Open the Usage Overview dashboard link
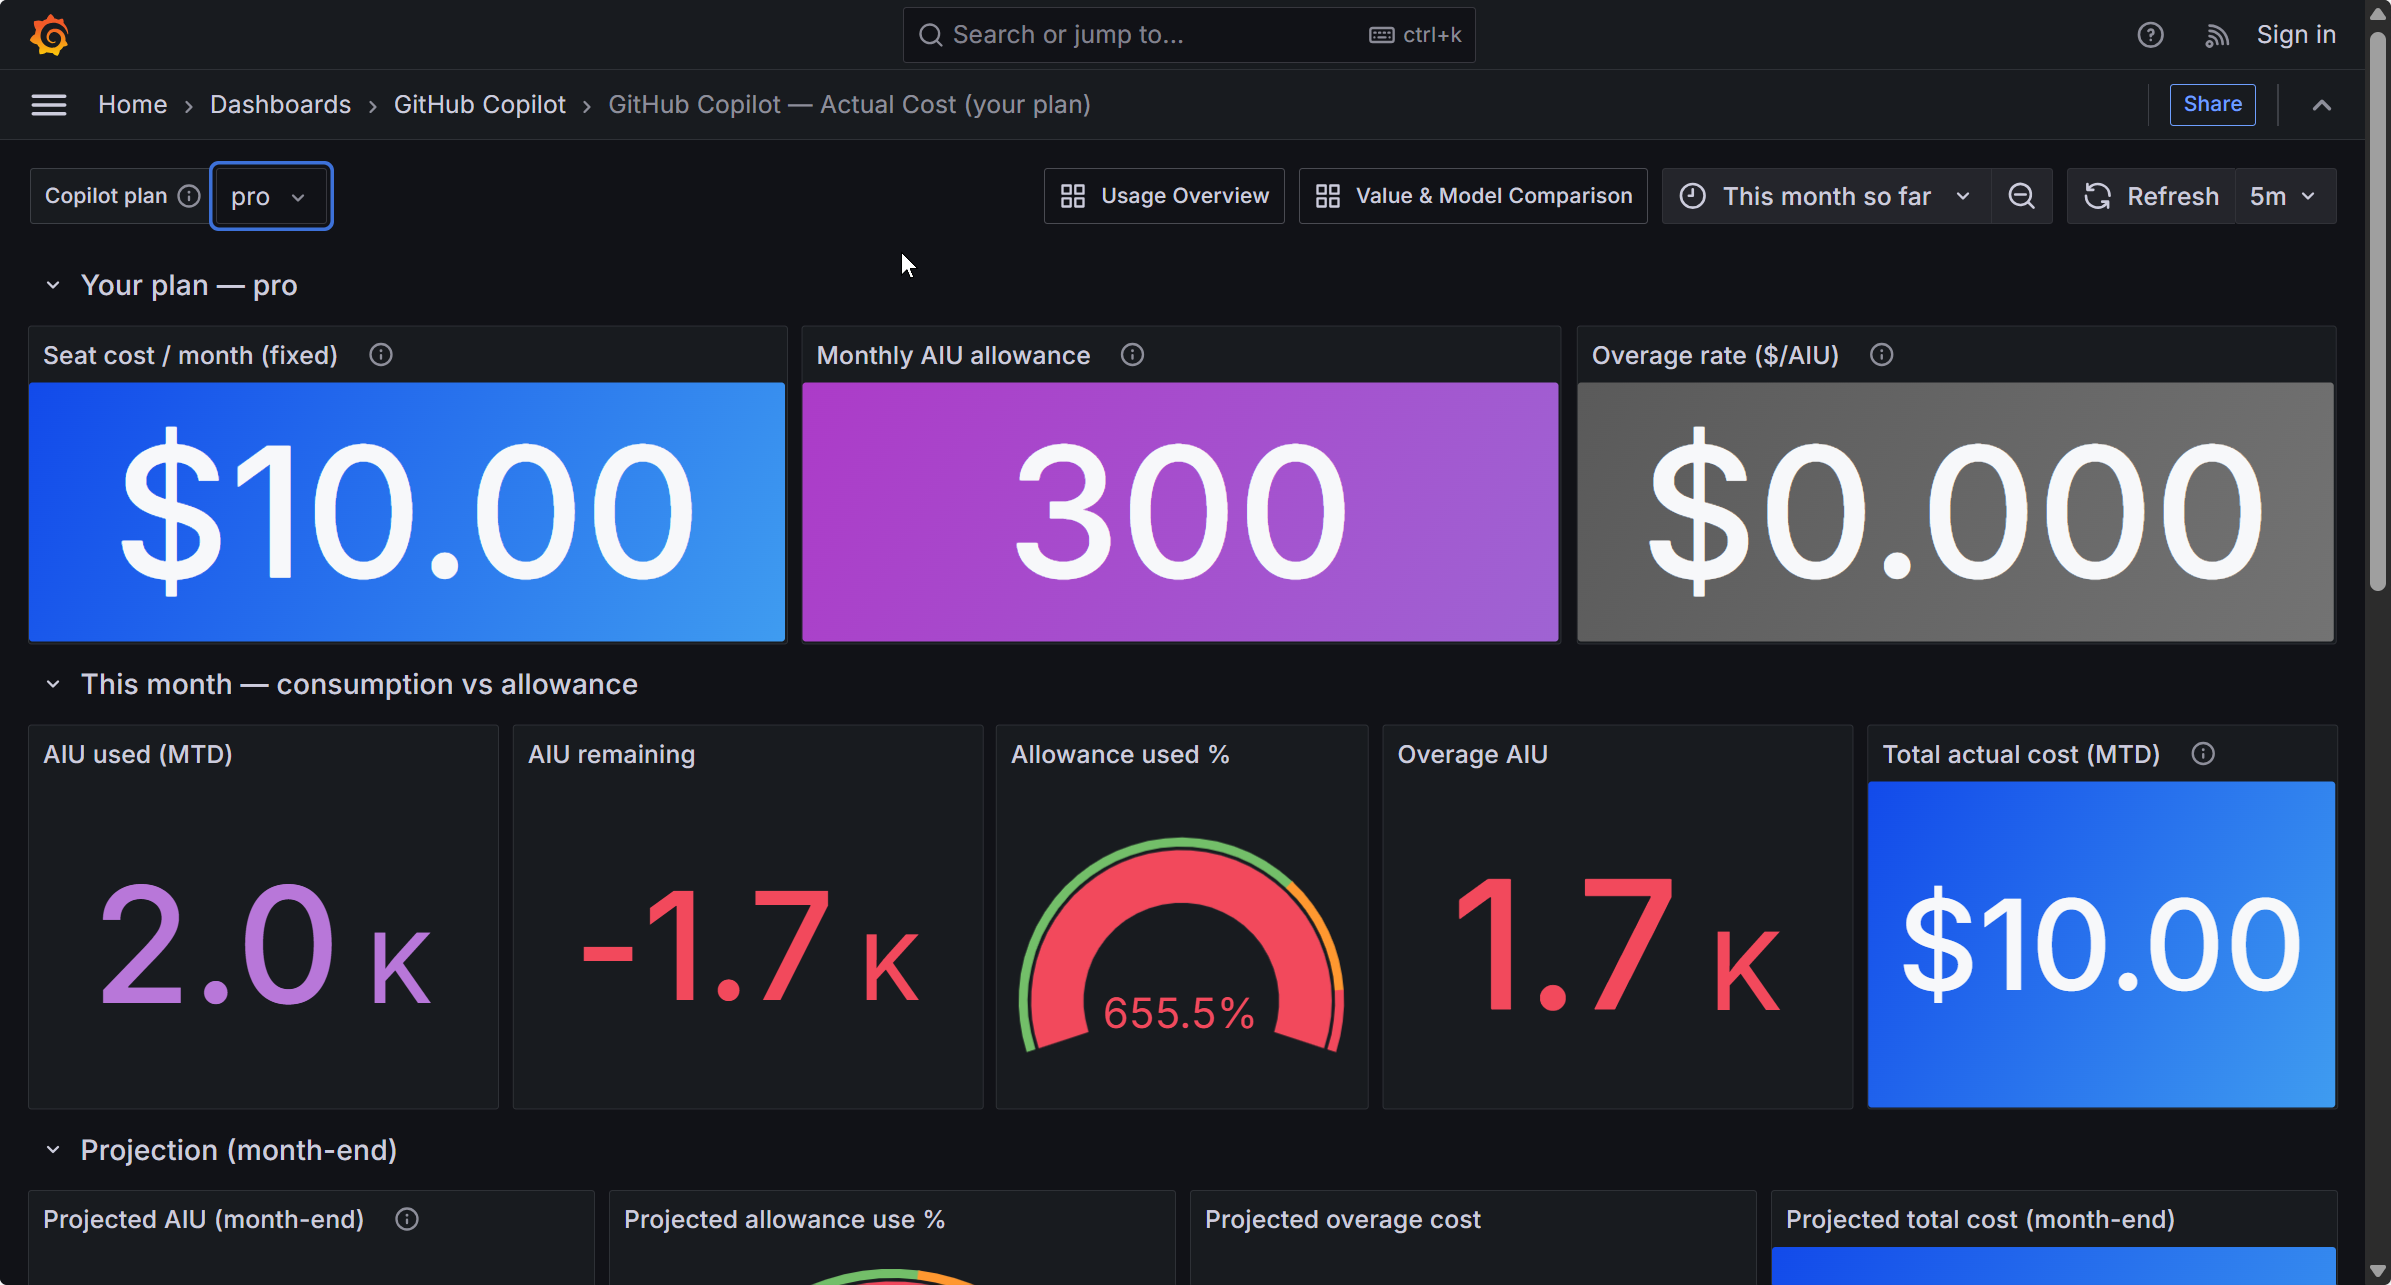The image size is (2391, 1285). 1164,196
